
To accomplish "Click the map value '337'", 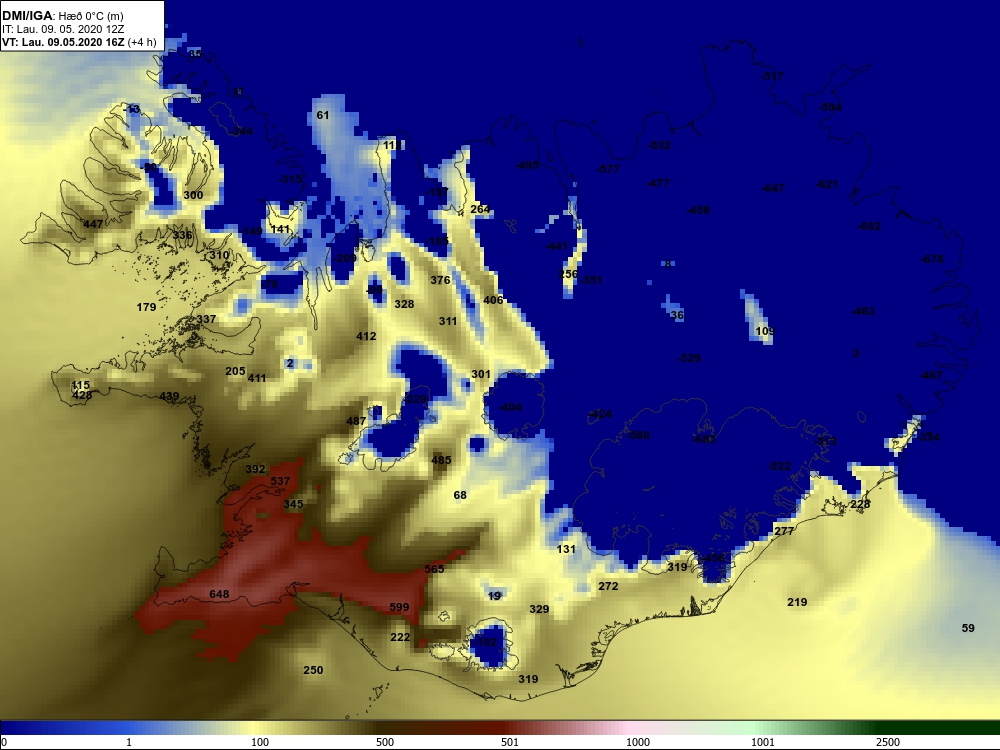I will [x=206, y=319].
